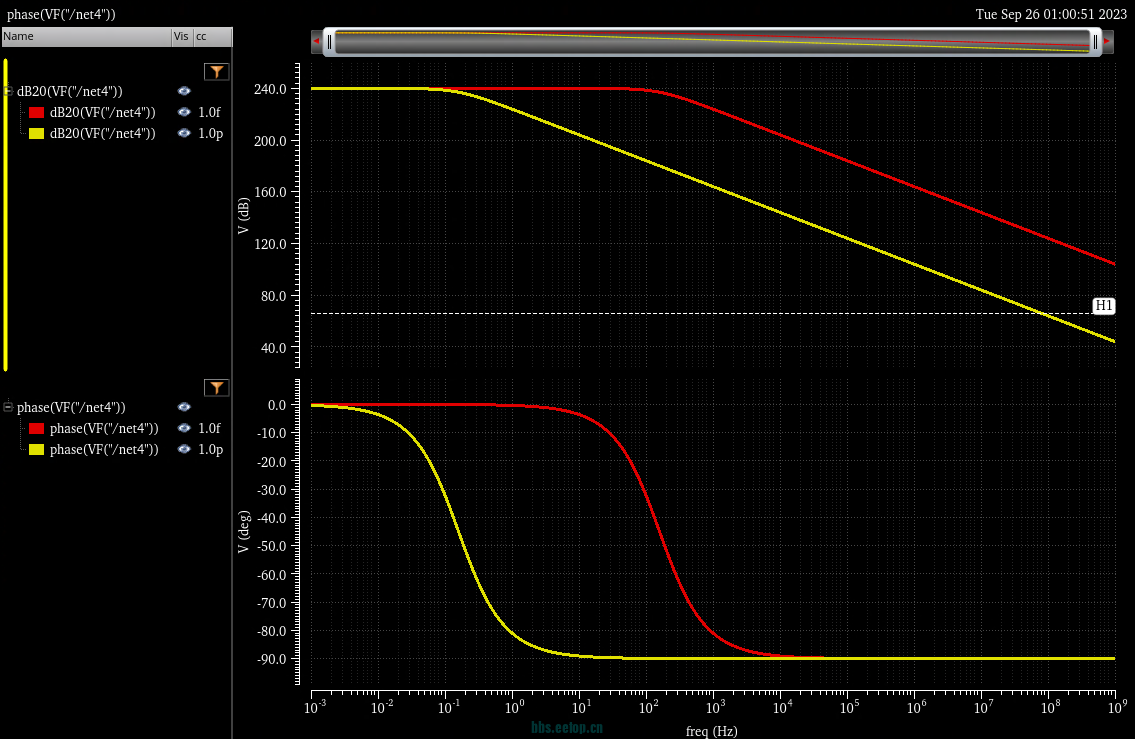Click the cc column header
The width and height of the screenshot is (1135, 739).
pyautogui.click(x=213, y=36)
